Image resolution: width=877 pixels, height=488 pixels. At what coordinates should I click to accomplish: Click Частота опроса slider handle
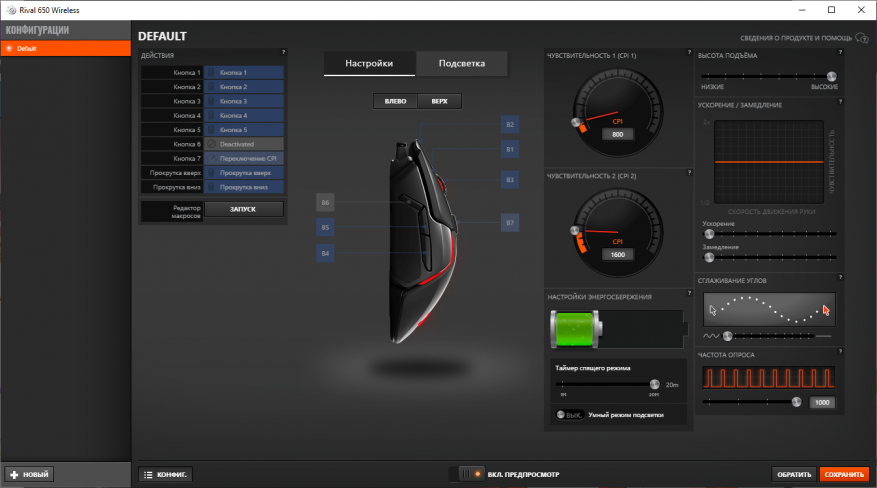click(x=796, y=402)
